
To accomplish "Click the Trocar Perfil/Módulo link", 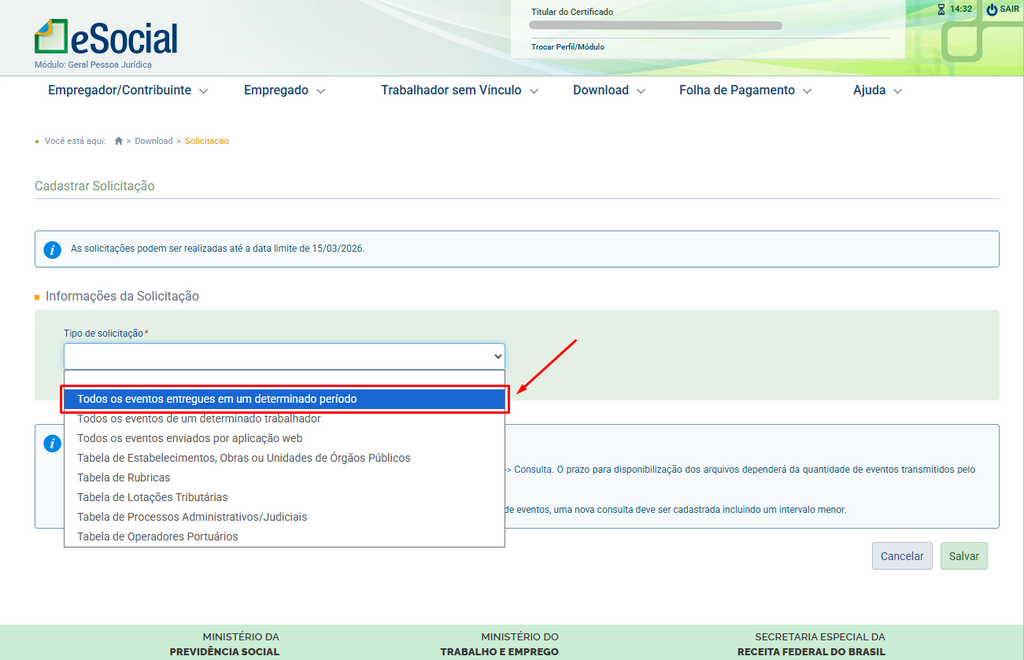I will 567,47.
